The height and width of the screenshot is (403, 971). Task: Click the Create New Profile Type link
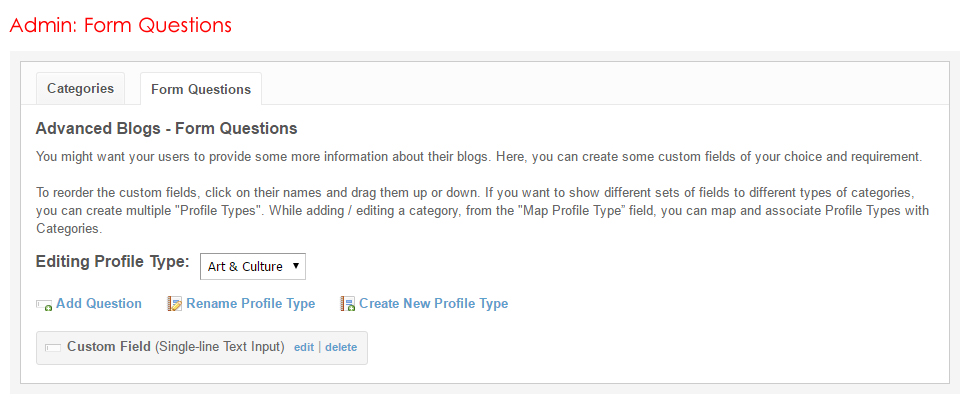click(x=433, y=303)
